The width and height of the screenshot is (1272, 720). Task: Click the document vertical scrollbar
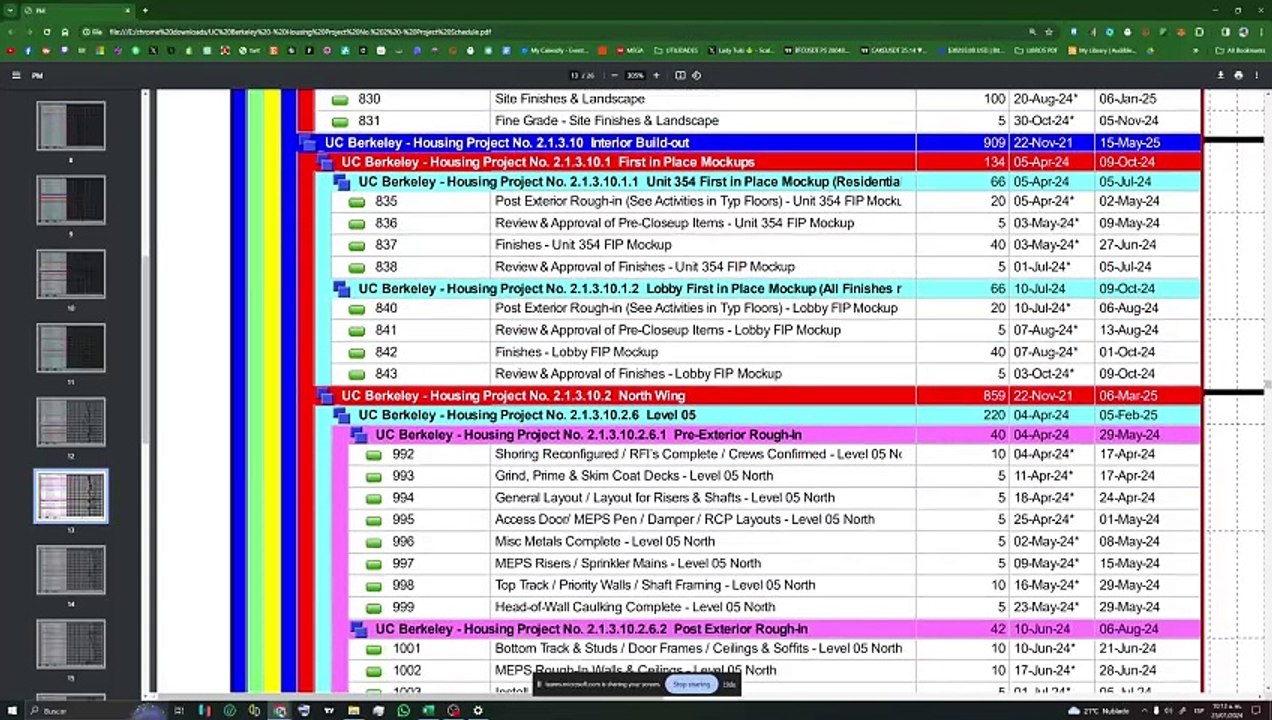[1267, 385]
